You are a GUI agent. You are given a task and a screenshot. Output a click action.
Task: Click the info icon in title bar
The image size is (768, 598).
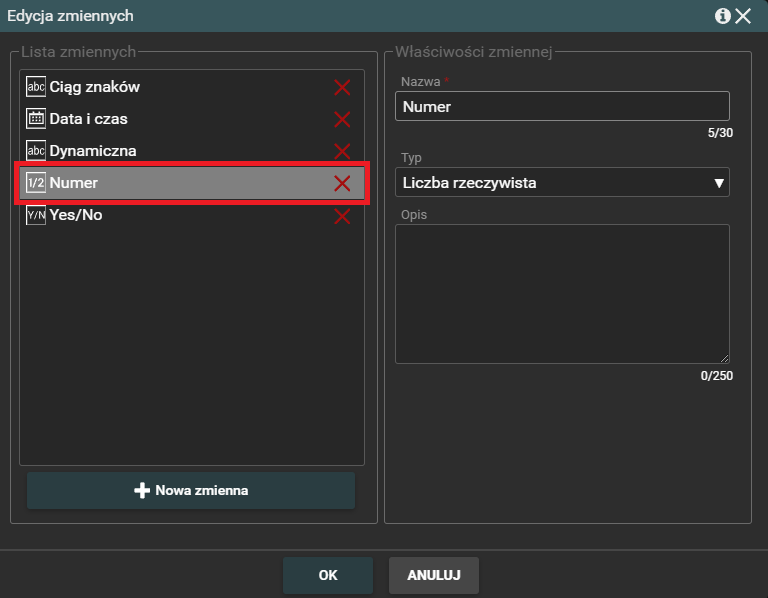(722, 16)
